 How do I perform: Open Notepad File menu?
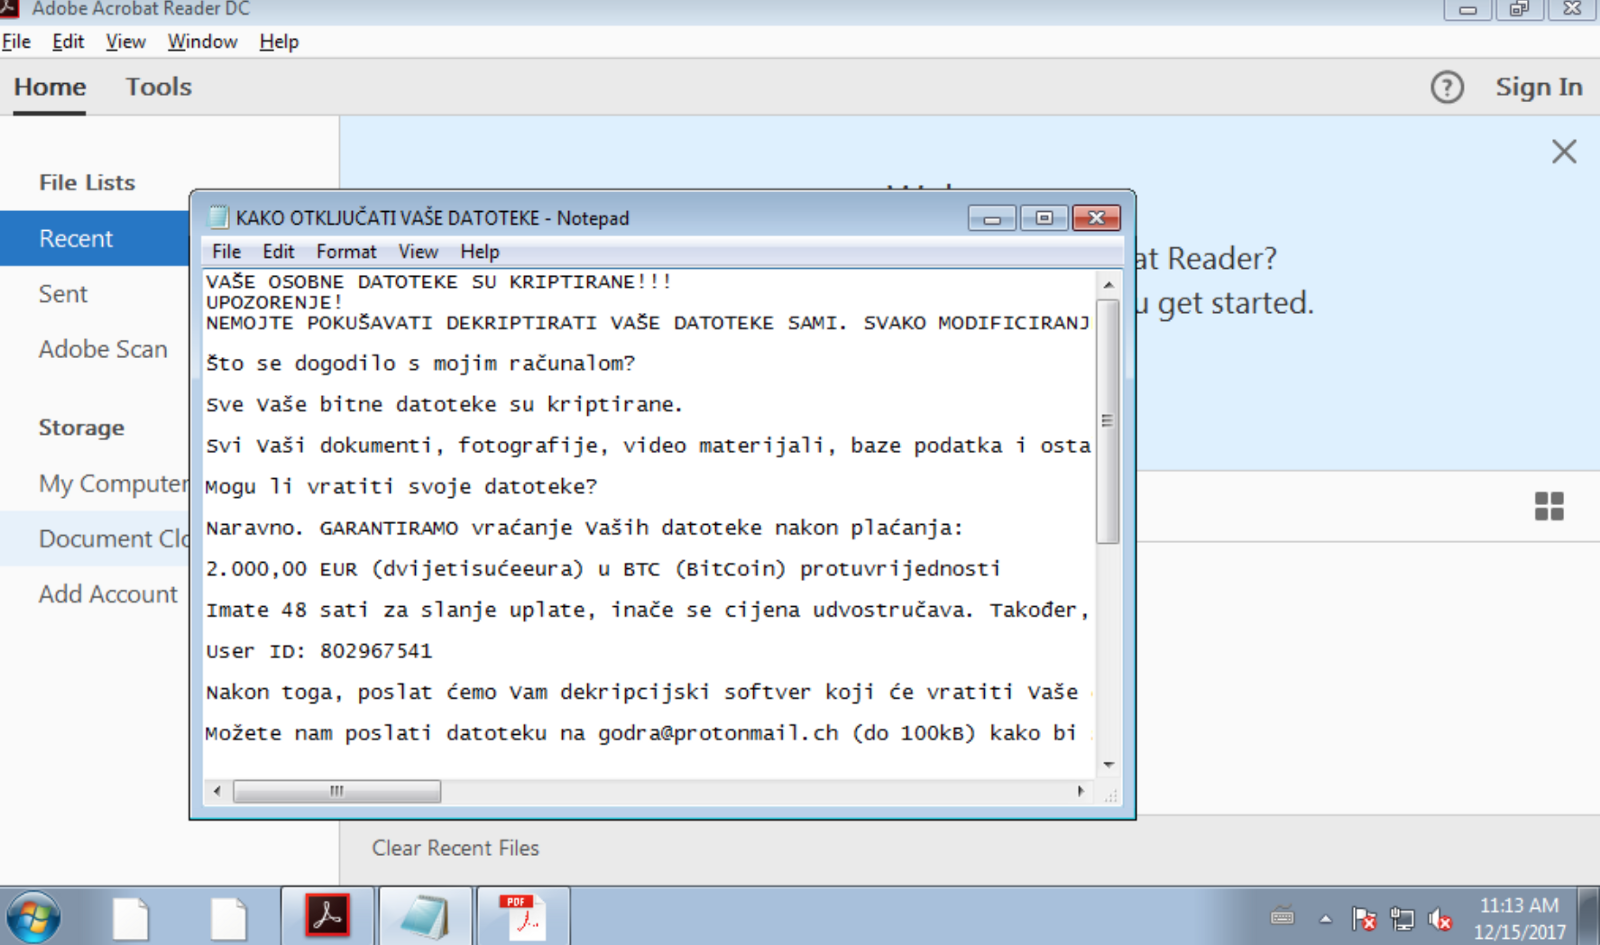[226, 252]
